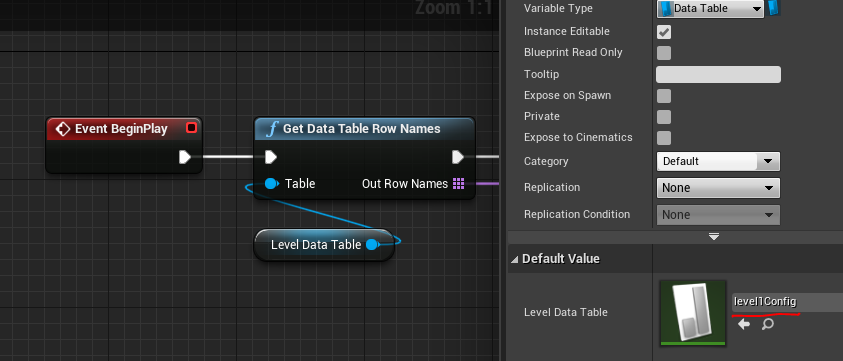Screen dimensions: 843x361
Task: Click Get Data Table Row Names output exec pin
Action: coord(458,157)
